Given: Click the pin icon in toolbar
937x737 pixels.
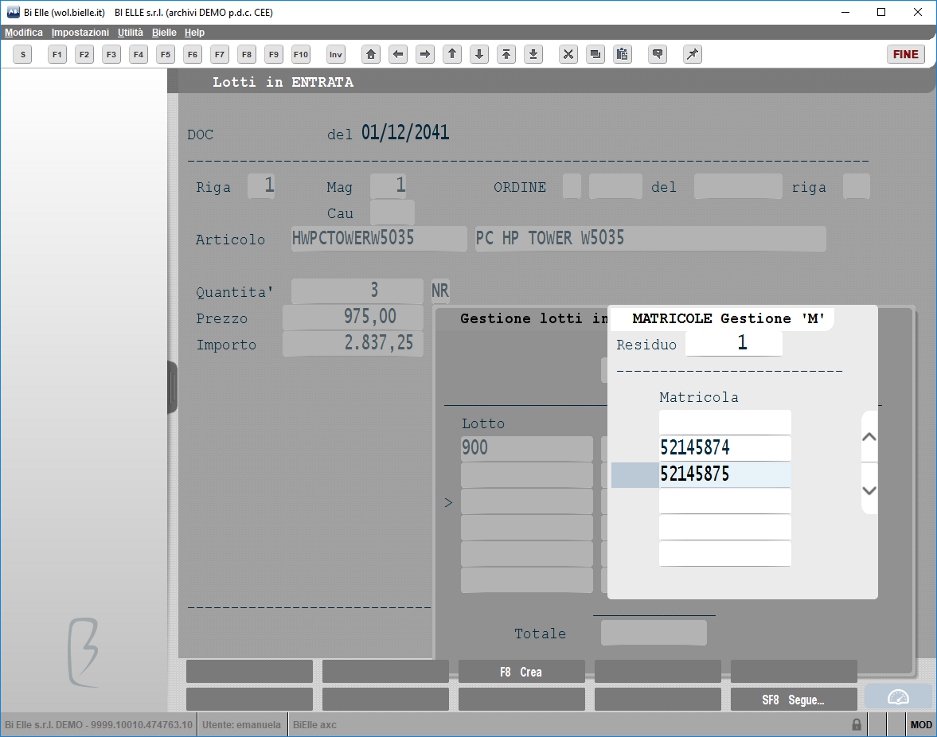Looking at the screenshot, I should coord(692,54).
